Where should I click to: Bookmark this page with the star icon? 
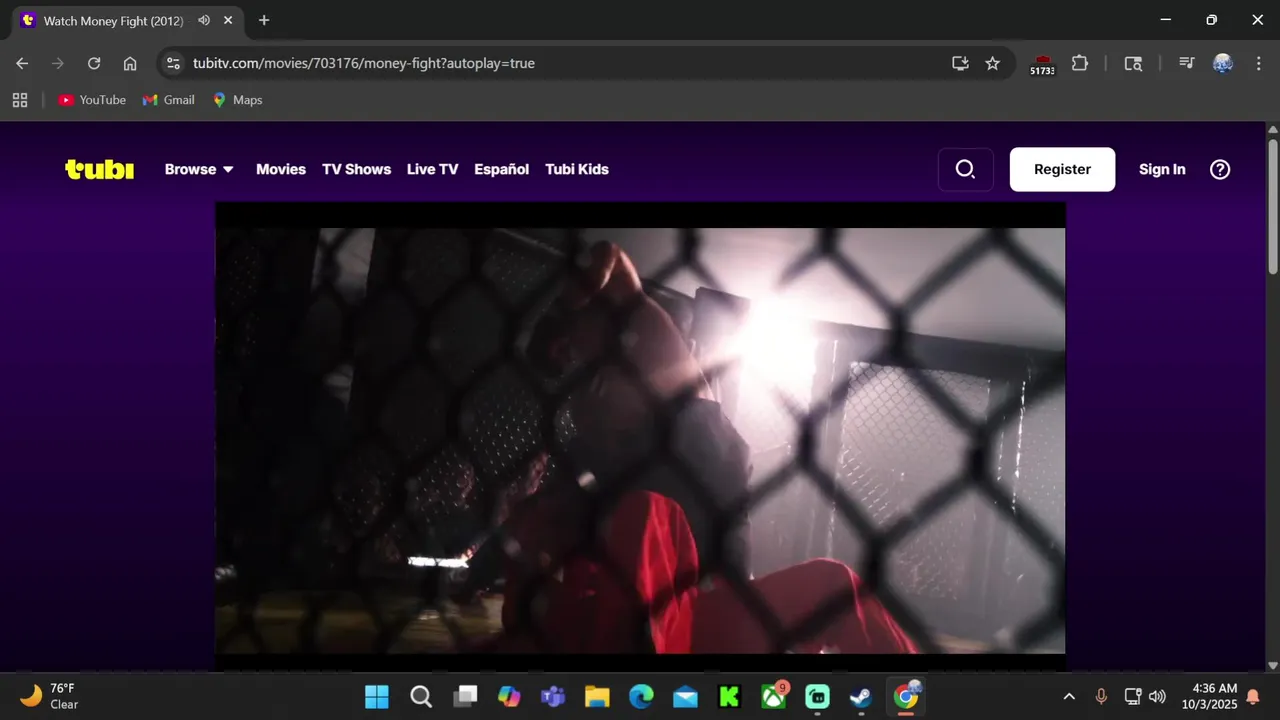click(992, 63)
